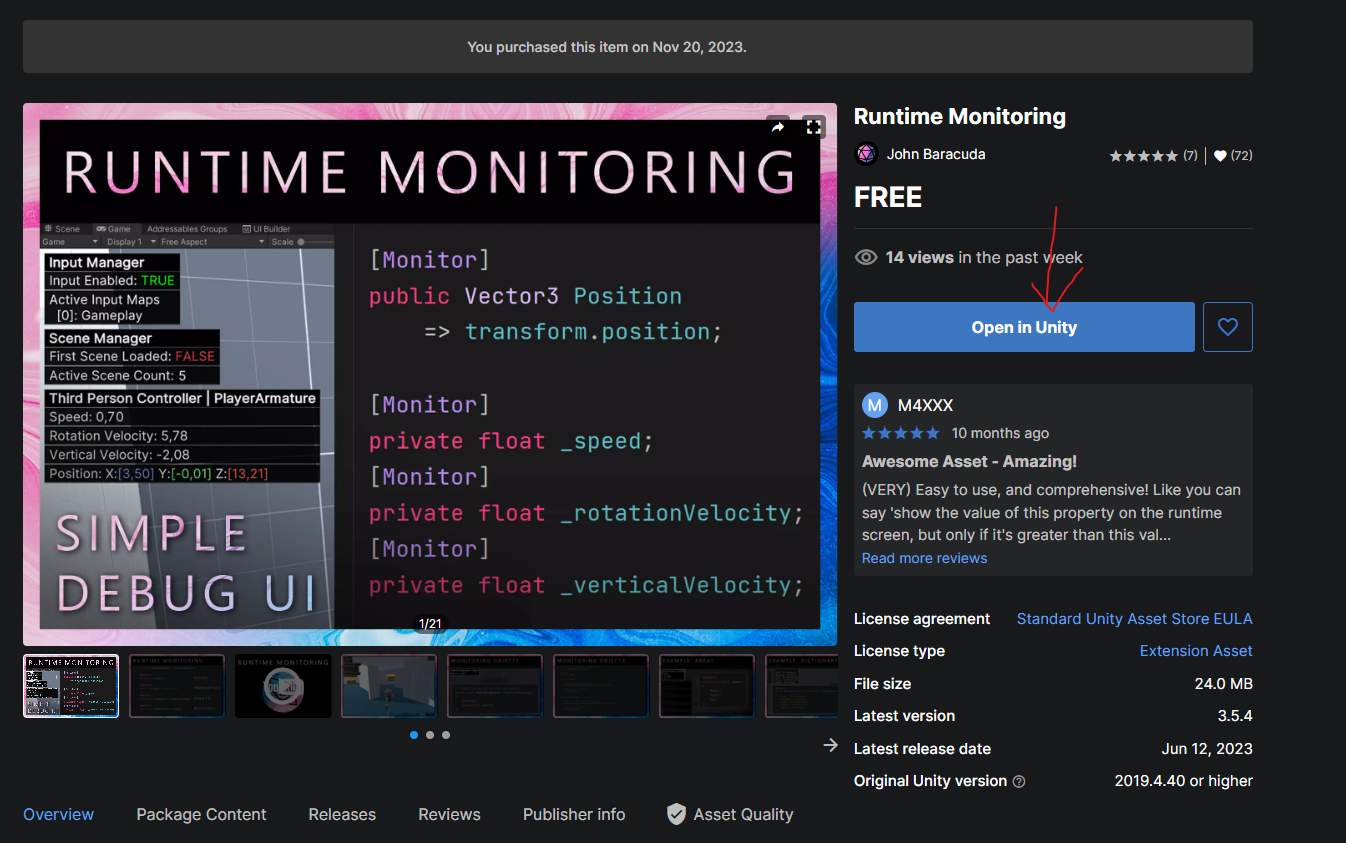Click the main preview image

pyautogui.click(x=430, y=374)
